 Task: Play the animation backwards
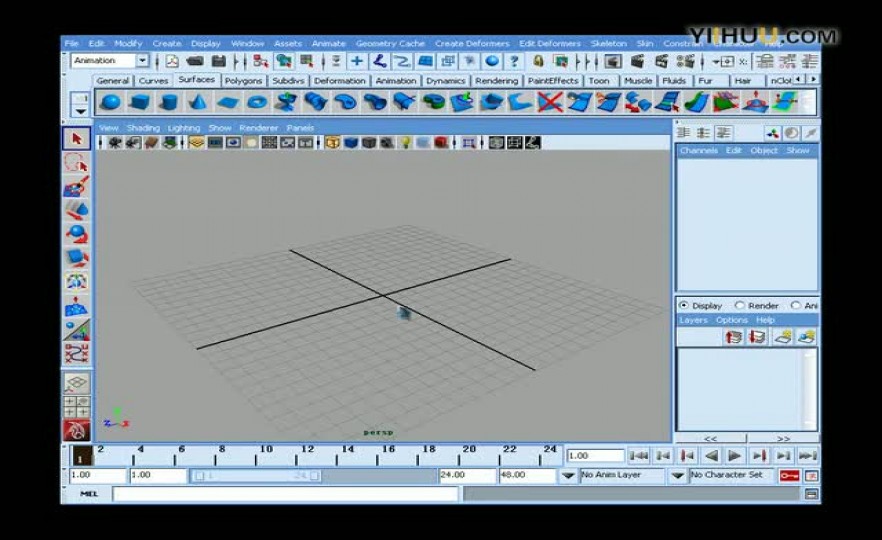pos(711,456)
